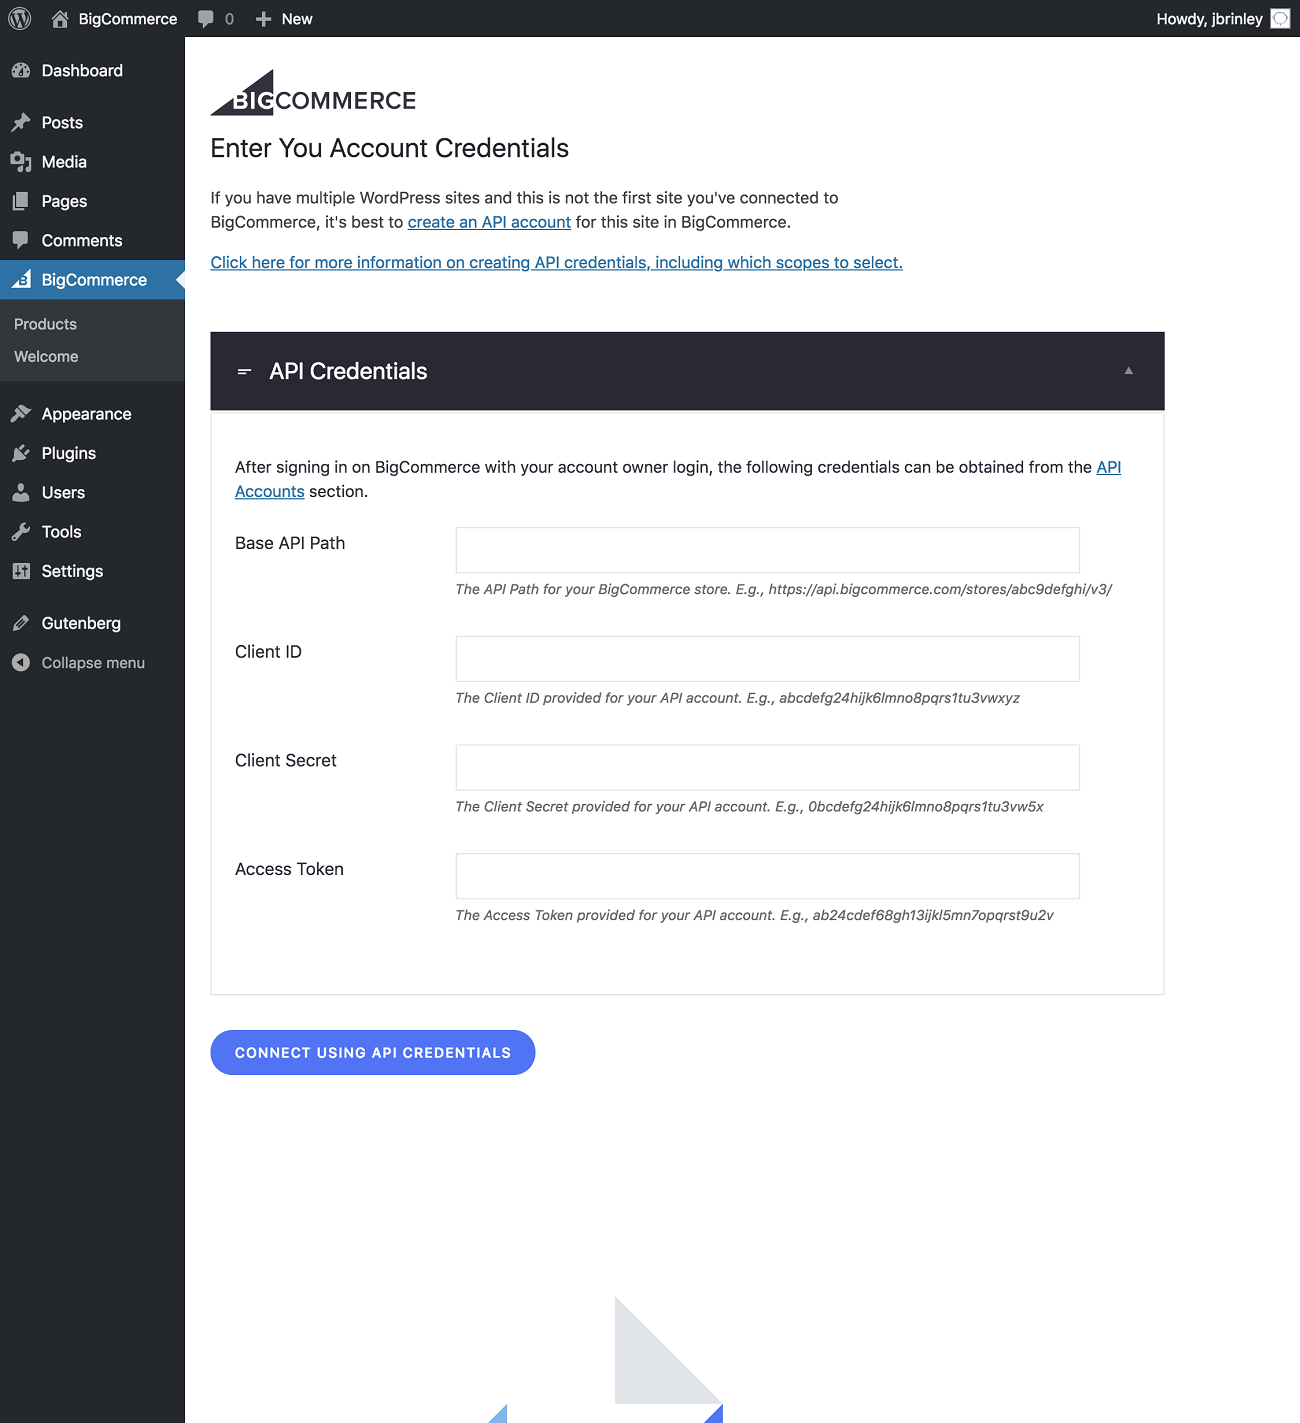Open the jbrinley user avatar
Screen dimensions: 1300x1423
[1280, 19]
